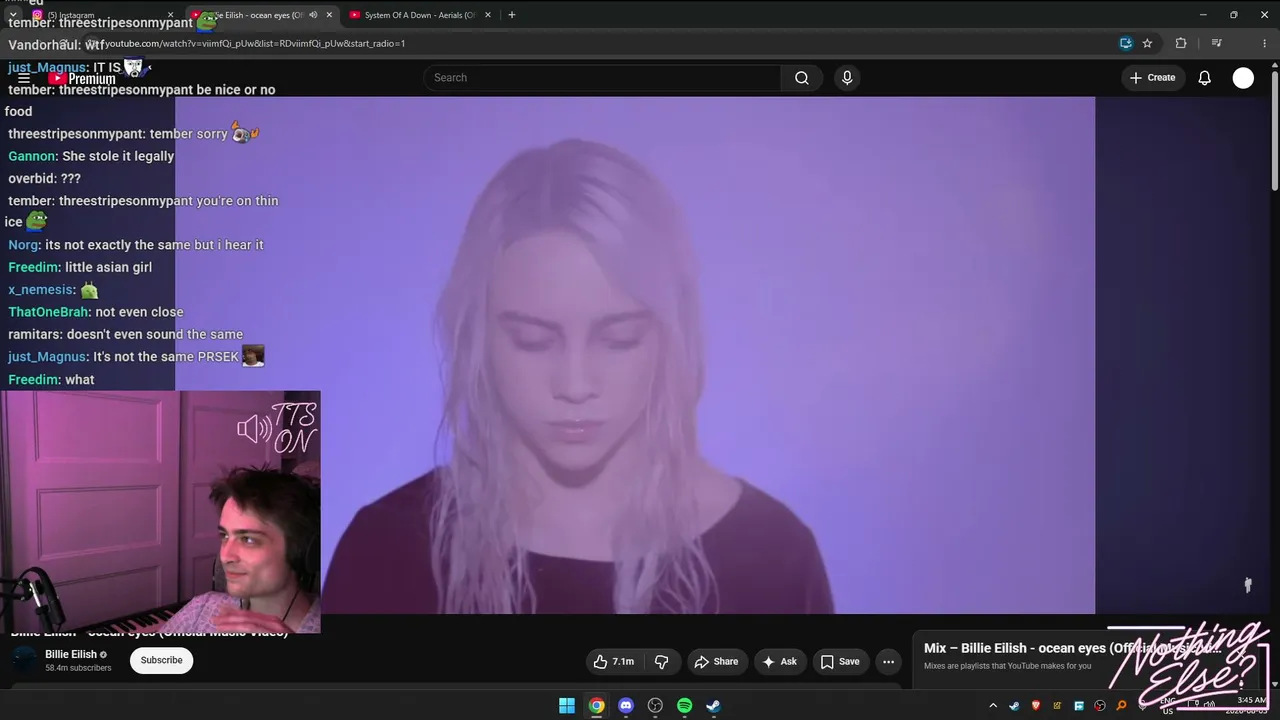Click the Subscribe button
Viewport: 1280px width, 720px height.
[x=161, y=660]
